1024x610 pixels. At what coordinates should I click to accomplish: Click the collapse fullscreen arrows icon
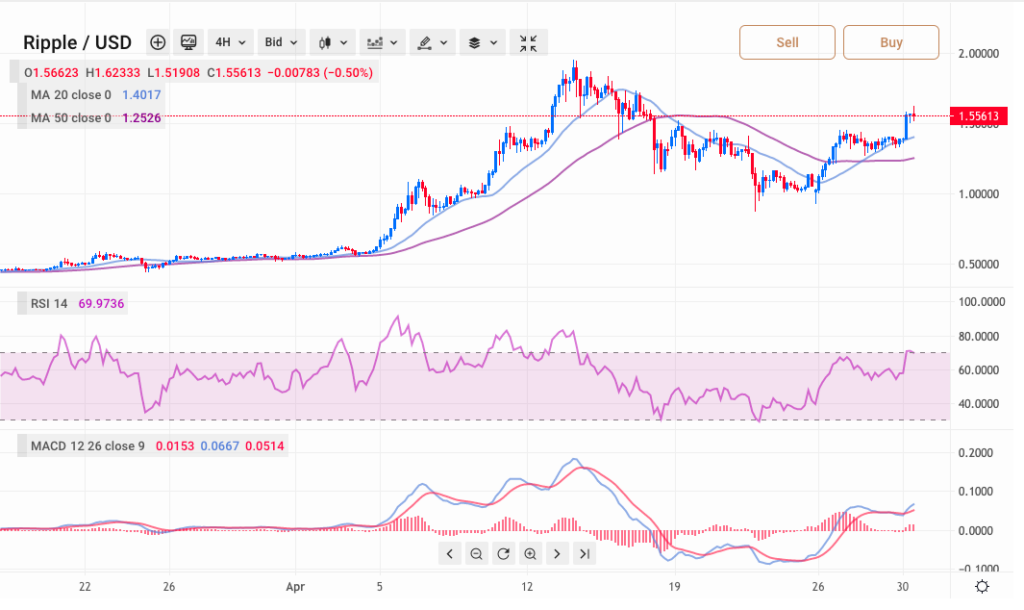[x=528, y=42]
